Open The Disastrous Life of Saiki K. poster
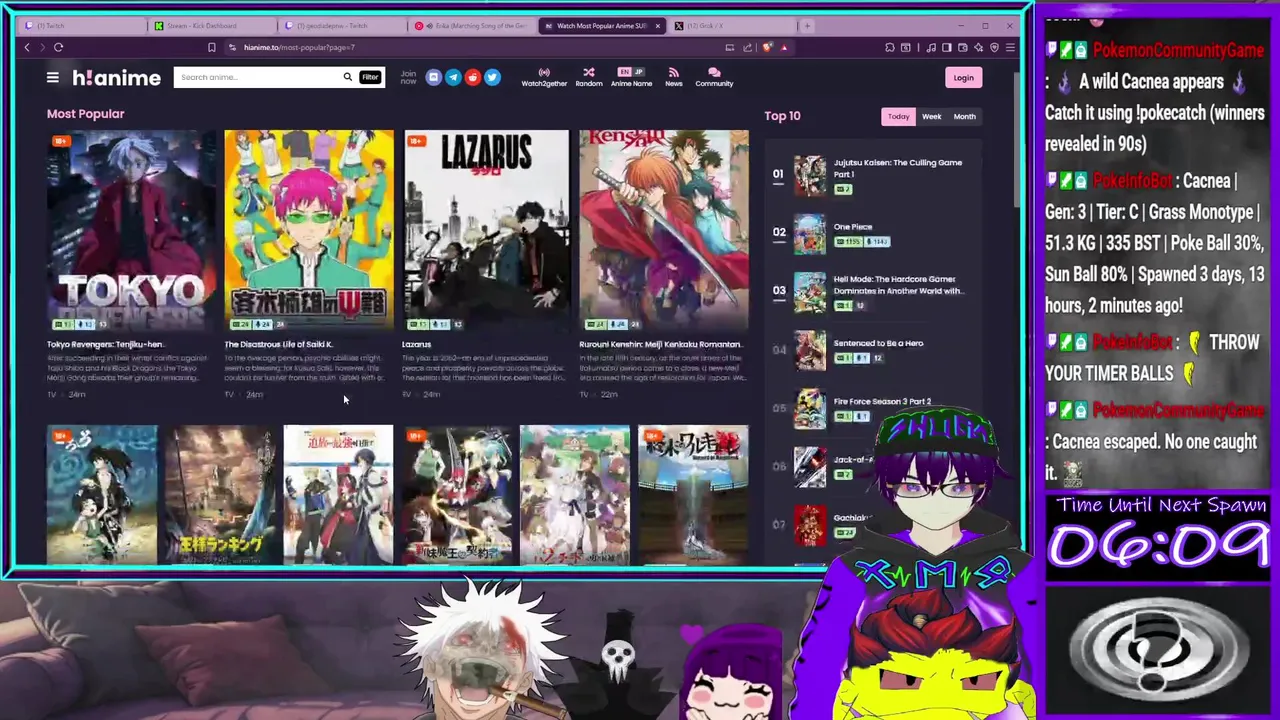The width and height of the screenshot is (1280, 720). tap(309, 230)
